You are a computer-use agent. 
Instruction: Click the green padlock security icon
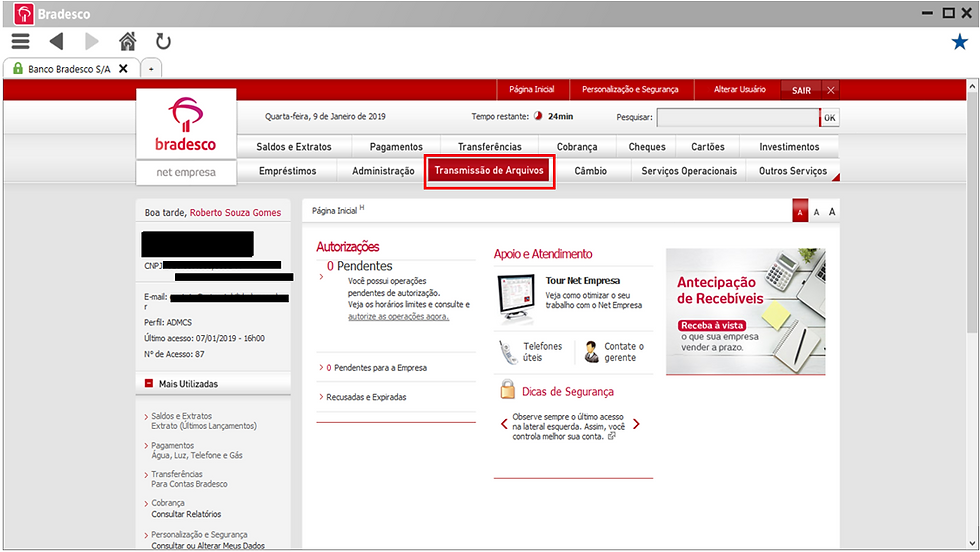[x=18, y=68]
